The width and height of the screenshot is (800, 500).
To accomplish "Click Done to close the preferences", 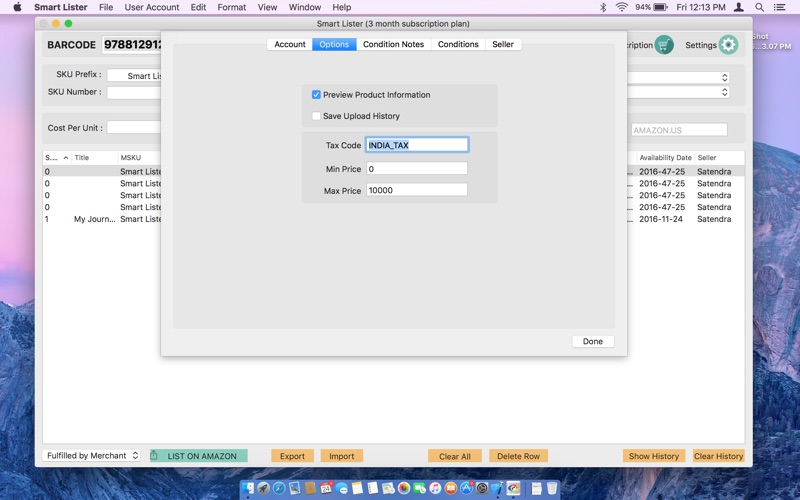I will (593, 341).
